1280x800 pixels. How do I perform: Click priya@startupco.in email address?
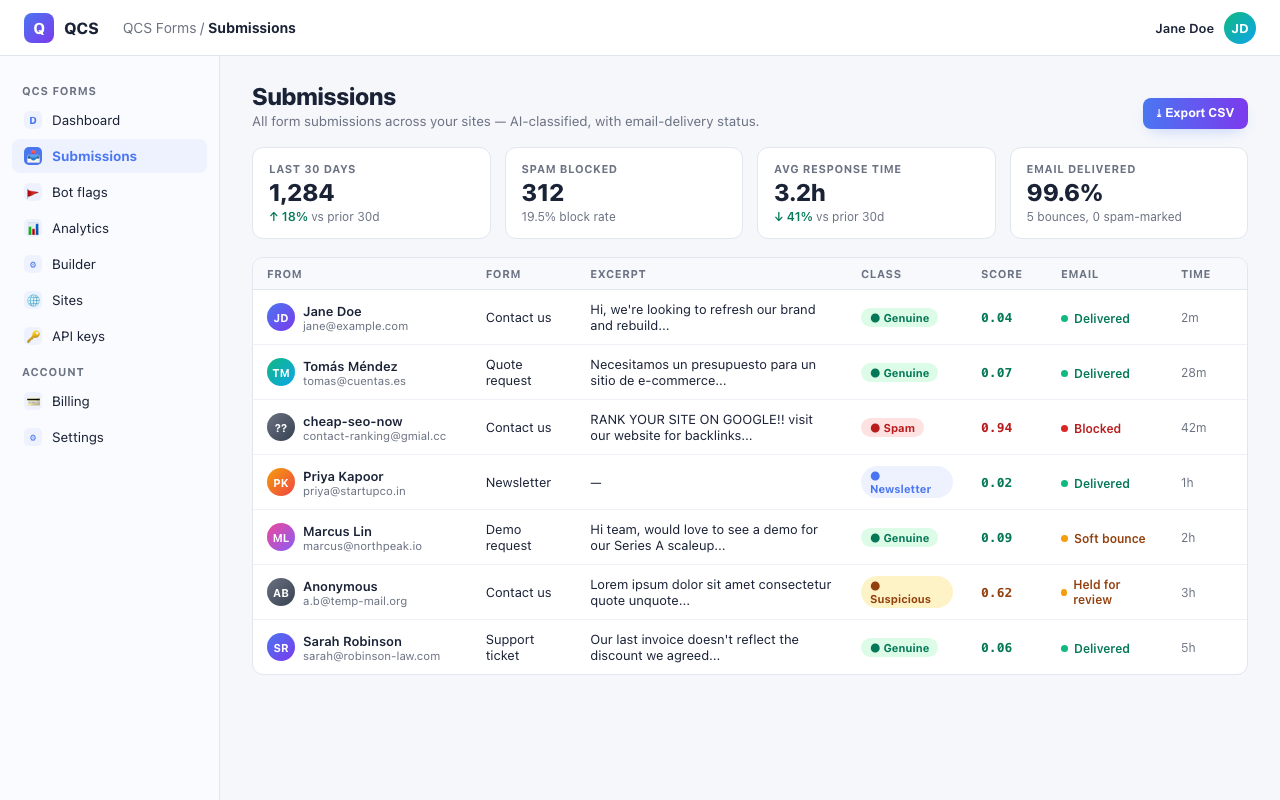pos(354,491)
